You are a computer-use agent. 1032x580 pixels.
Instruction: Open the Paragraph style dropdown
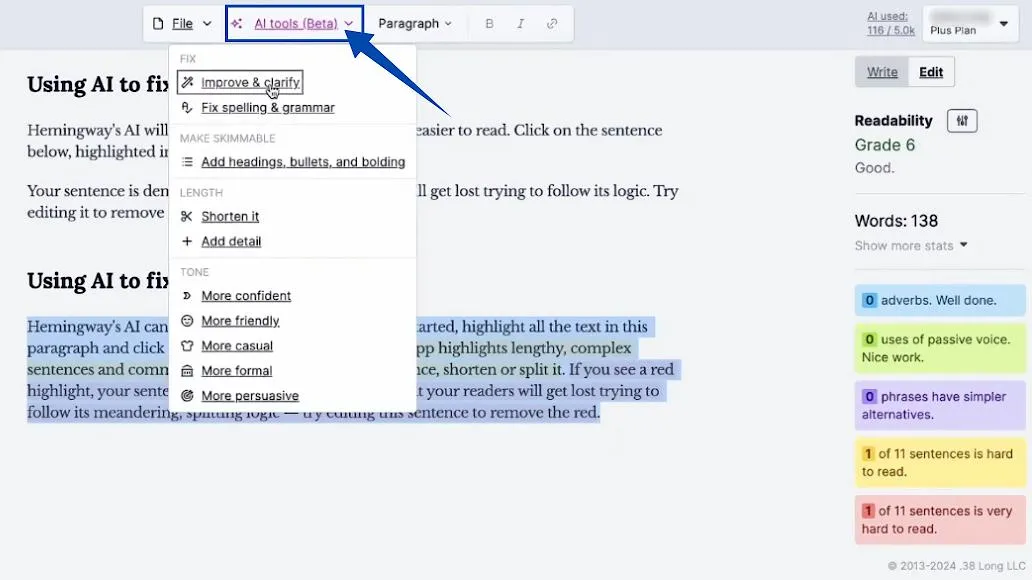[414, 22]
